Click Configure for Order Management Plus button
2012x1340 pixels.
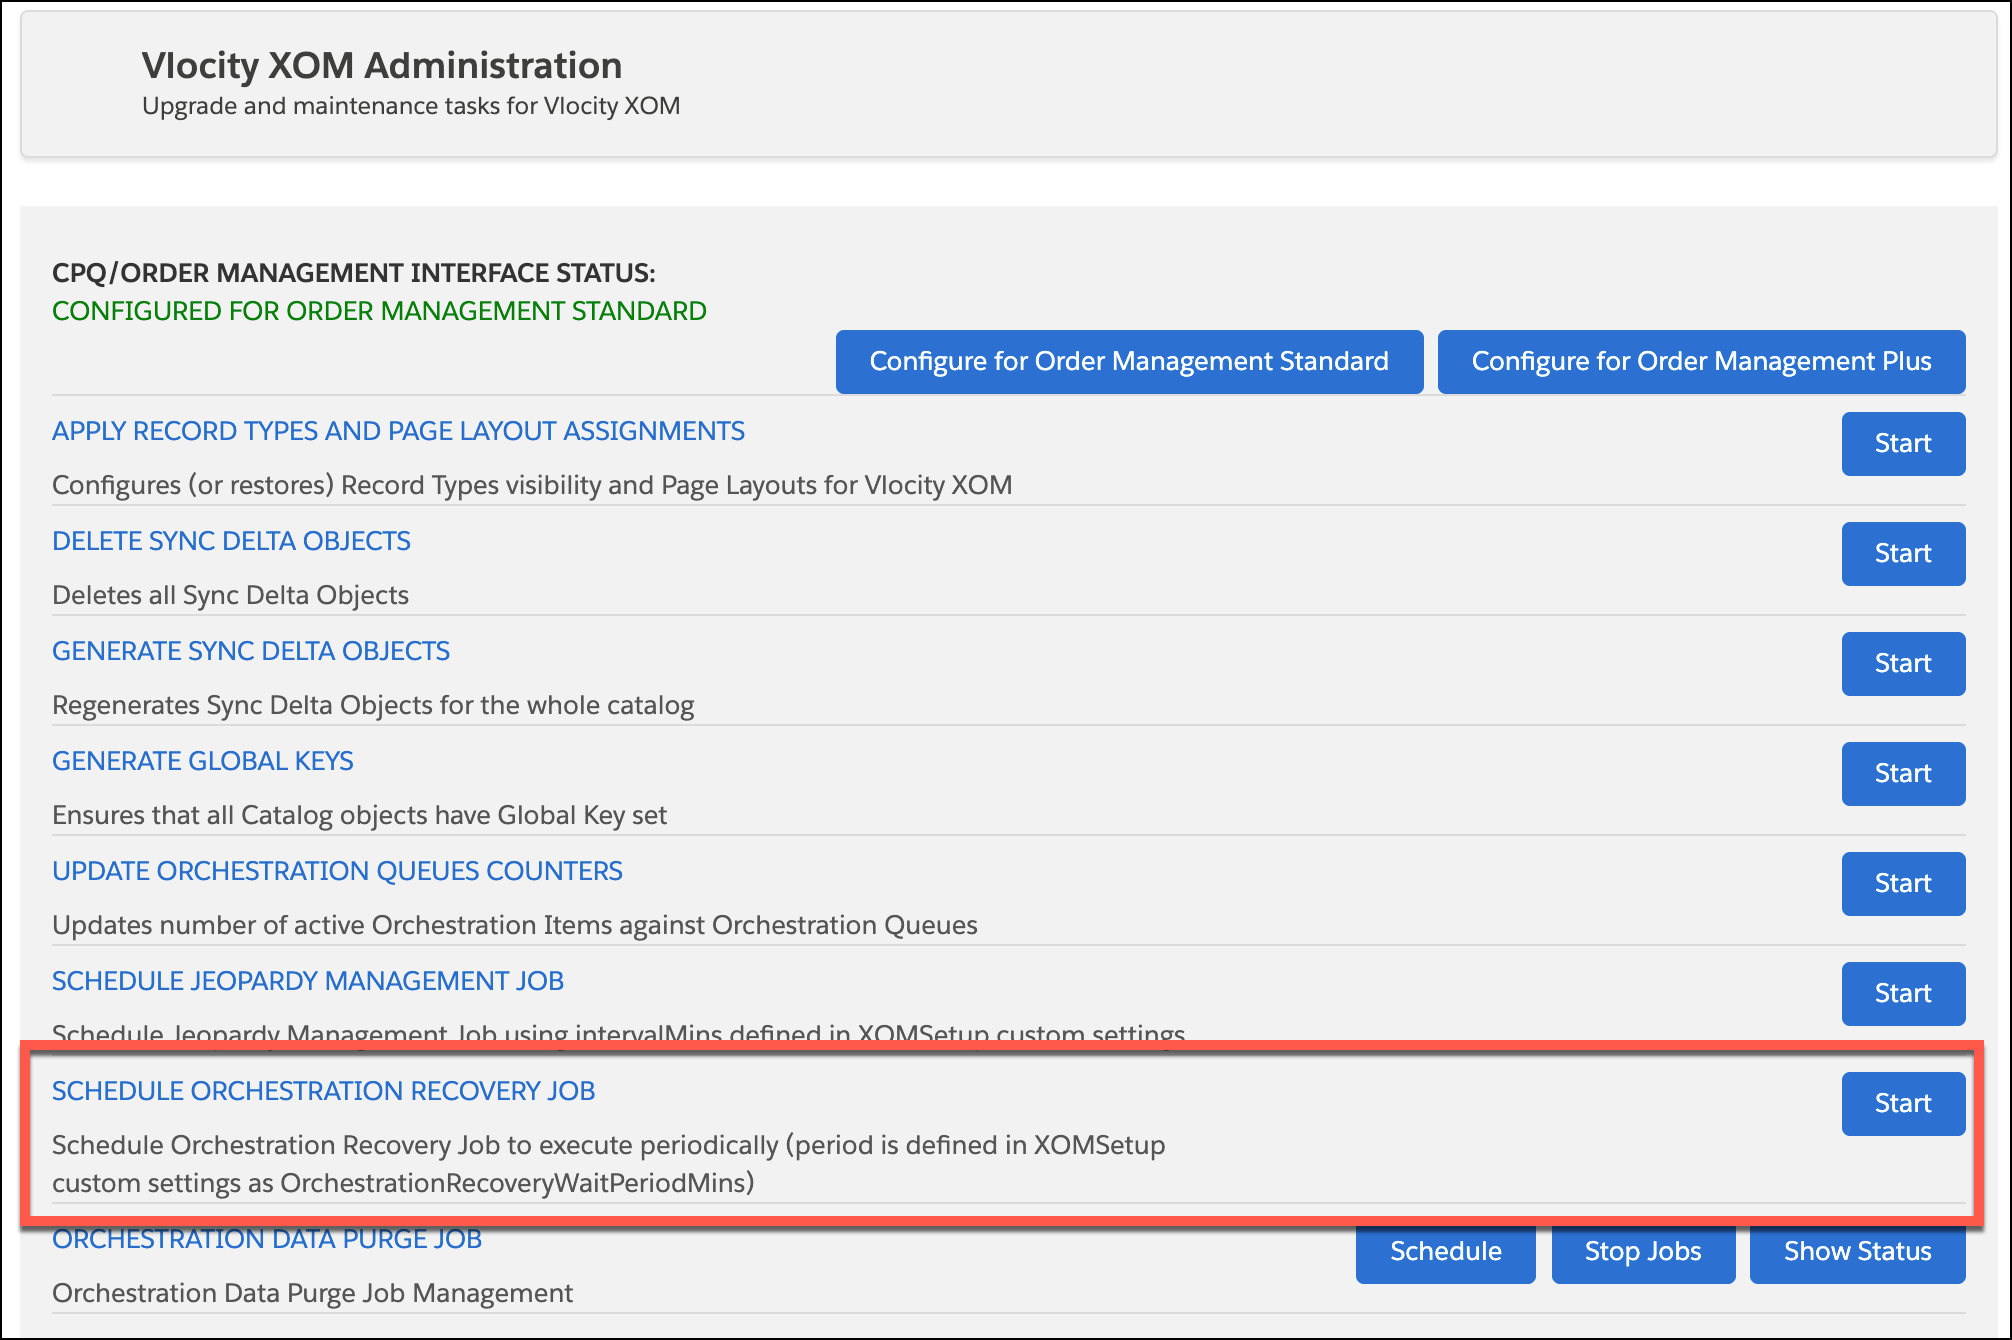[x=1701, y=362]
